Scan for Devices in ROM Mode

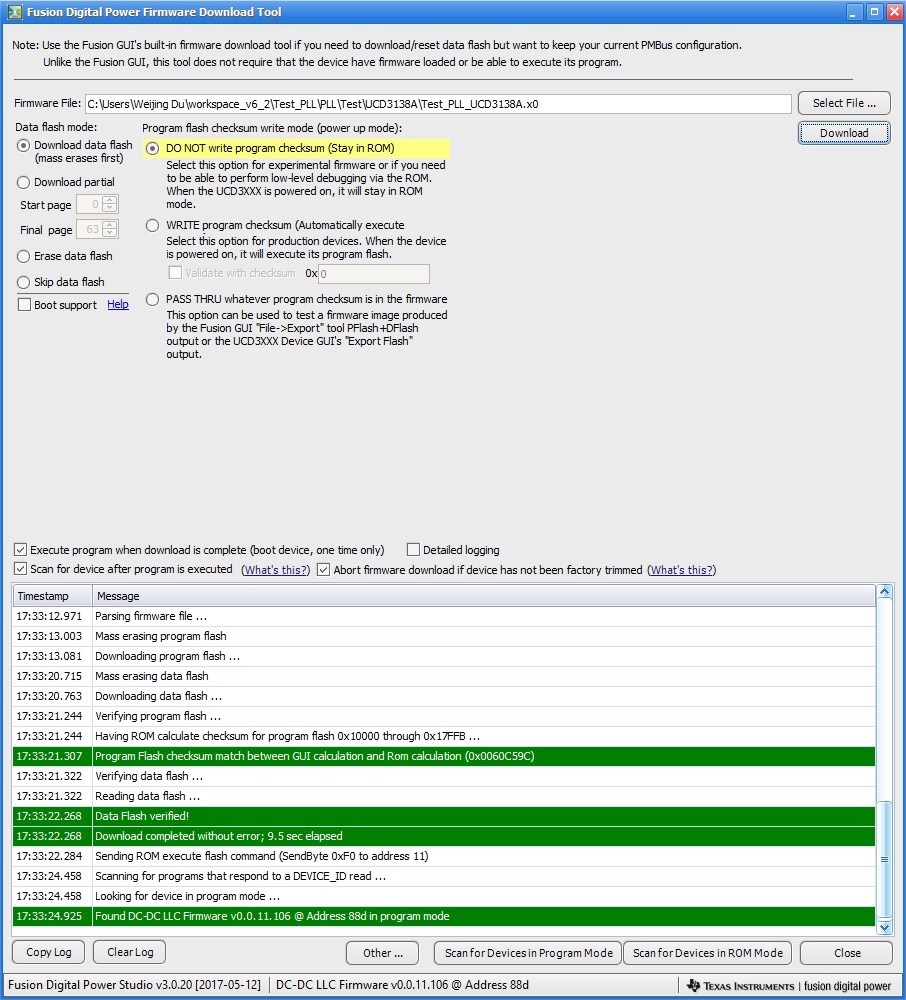pos(708,953)
